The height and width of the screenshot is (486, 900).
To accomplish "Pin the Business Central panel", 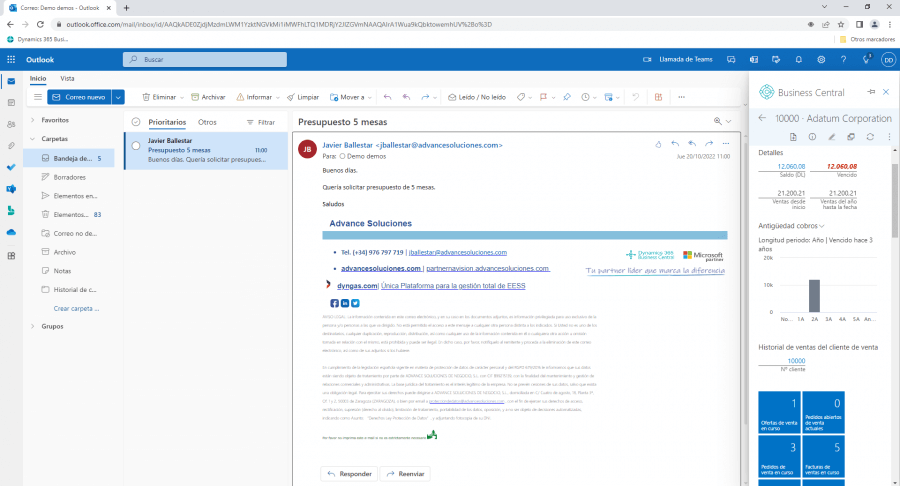I will point(869,92).
